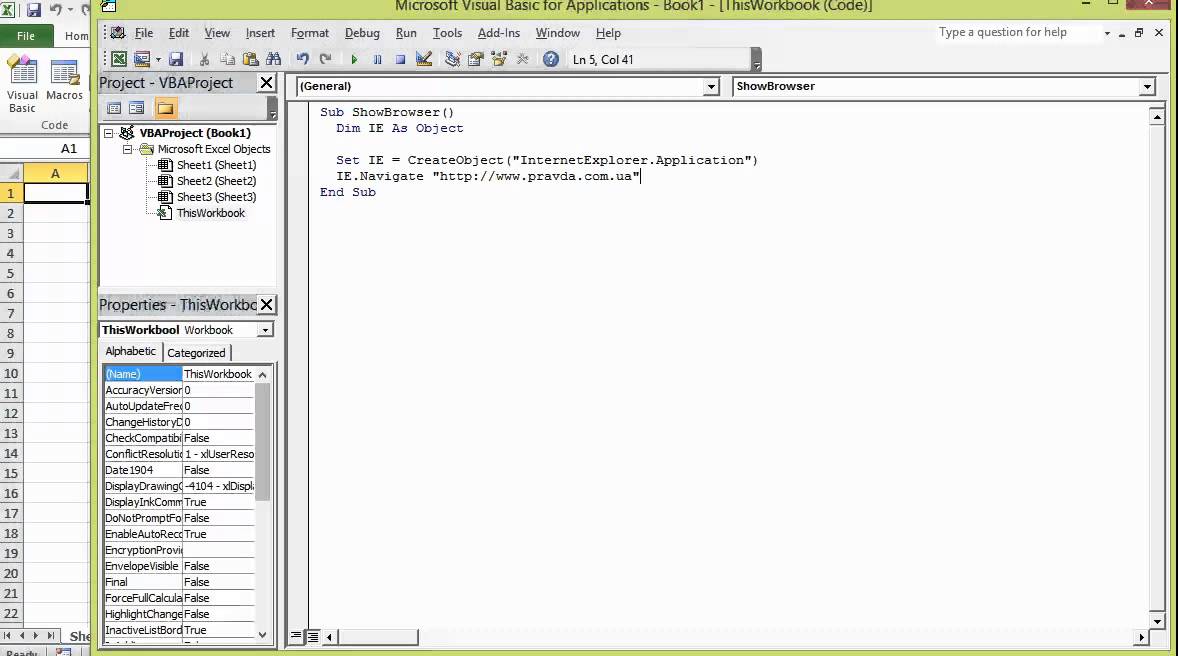The height and width of the screenshot is (656, 1178).
Task: Click the Properties list vertical scrollbar thumb
Action: (262, 442)
